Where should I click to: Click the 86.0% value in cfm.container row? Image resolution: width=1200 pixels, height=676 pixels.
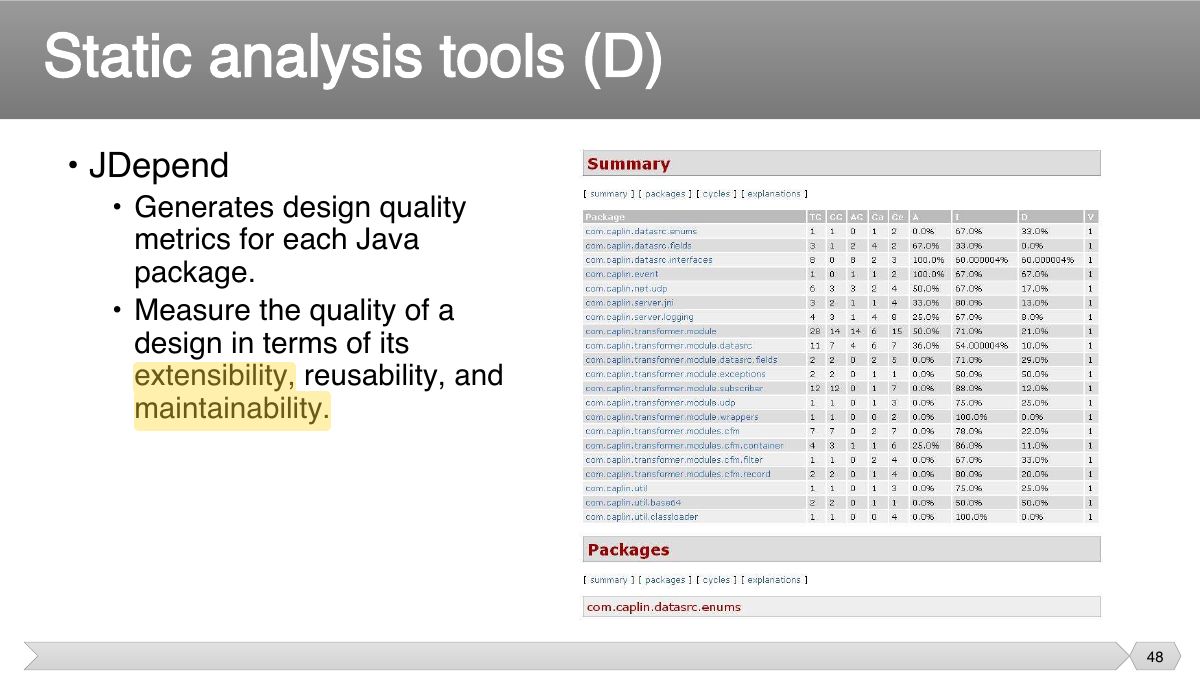pyautogui.click(x=969, y=445)
